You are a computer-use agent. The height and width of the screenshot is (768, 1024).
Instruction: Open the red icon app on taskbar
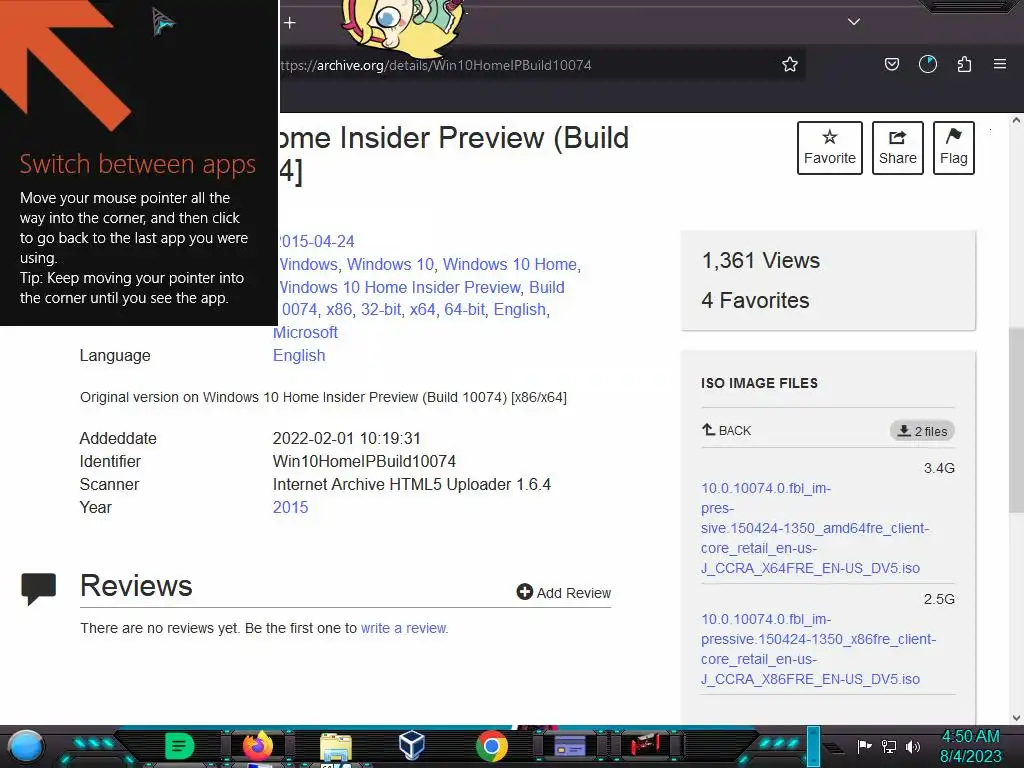pos(645,745)
